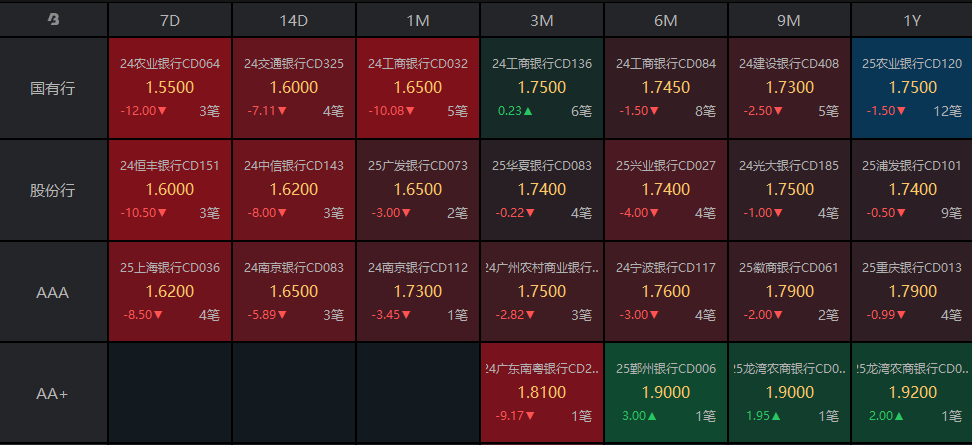972x445 pixels.
Task: Click the 1Y tenor column header
Action: (911, 19)
